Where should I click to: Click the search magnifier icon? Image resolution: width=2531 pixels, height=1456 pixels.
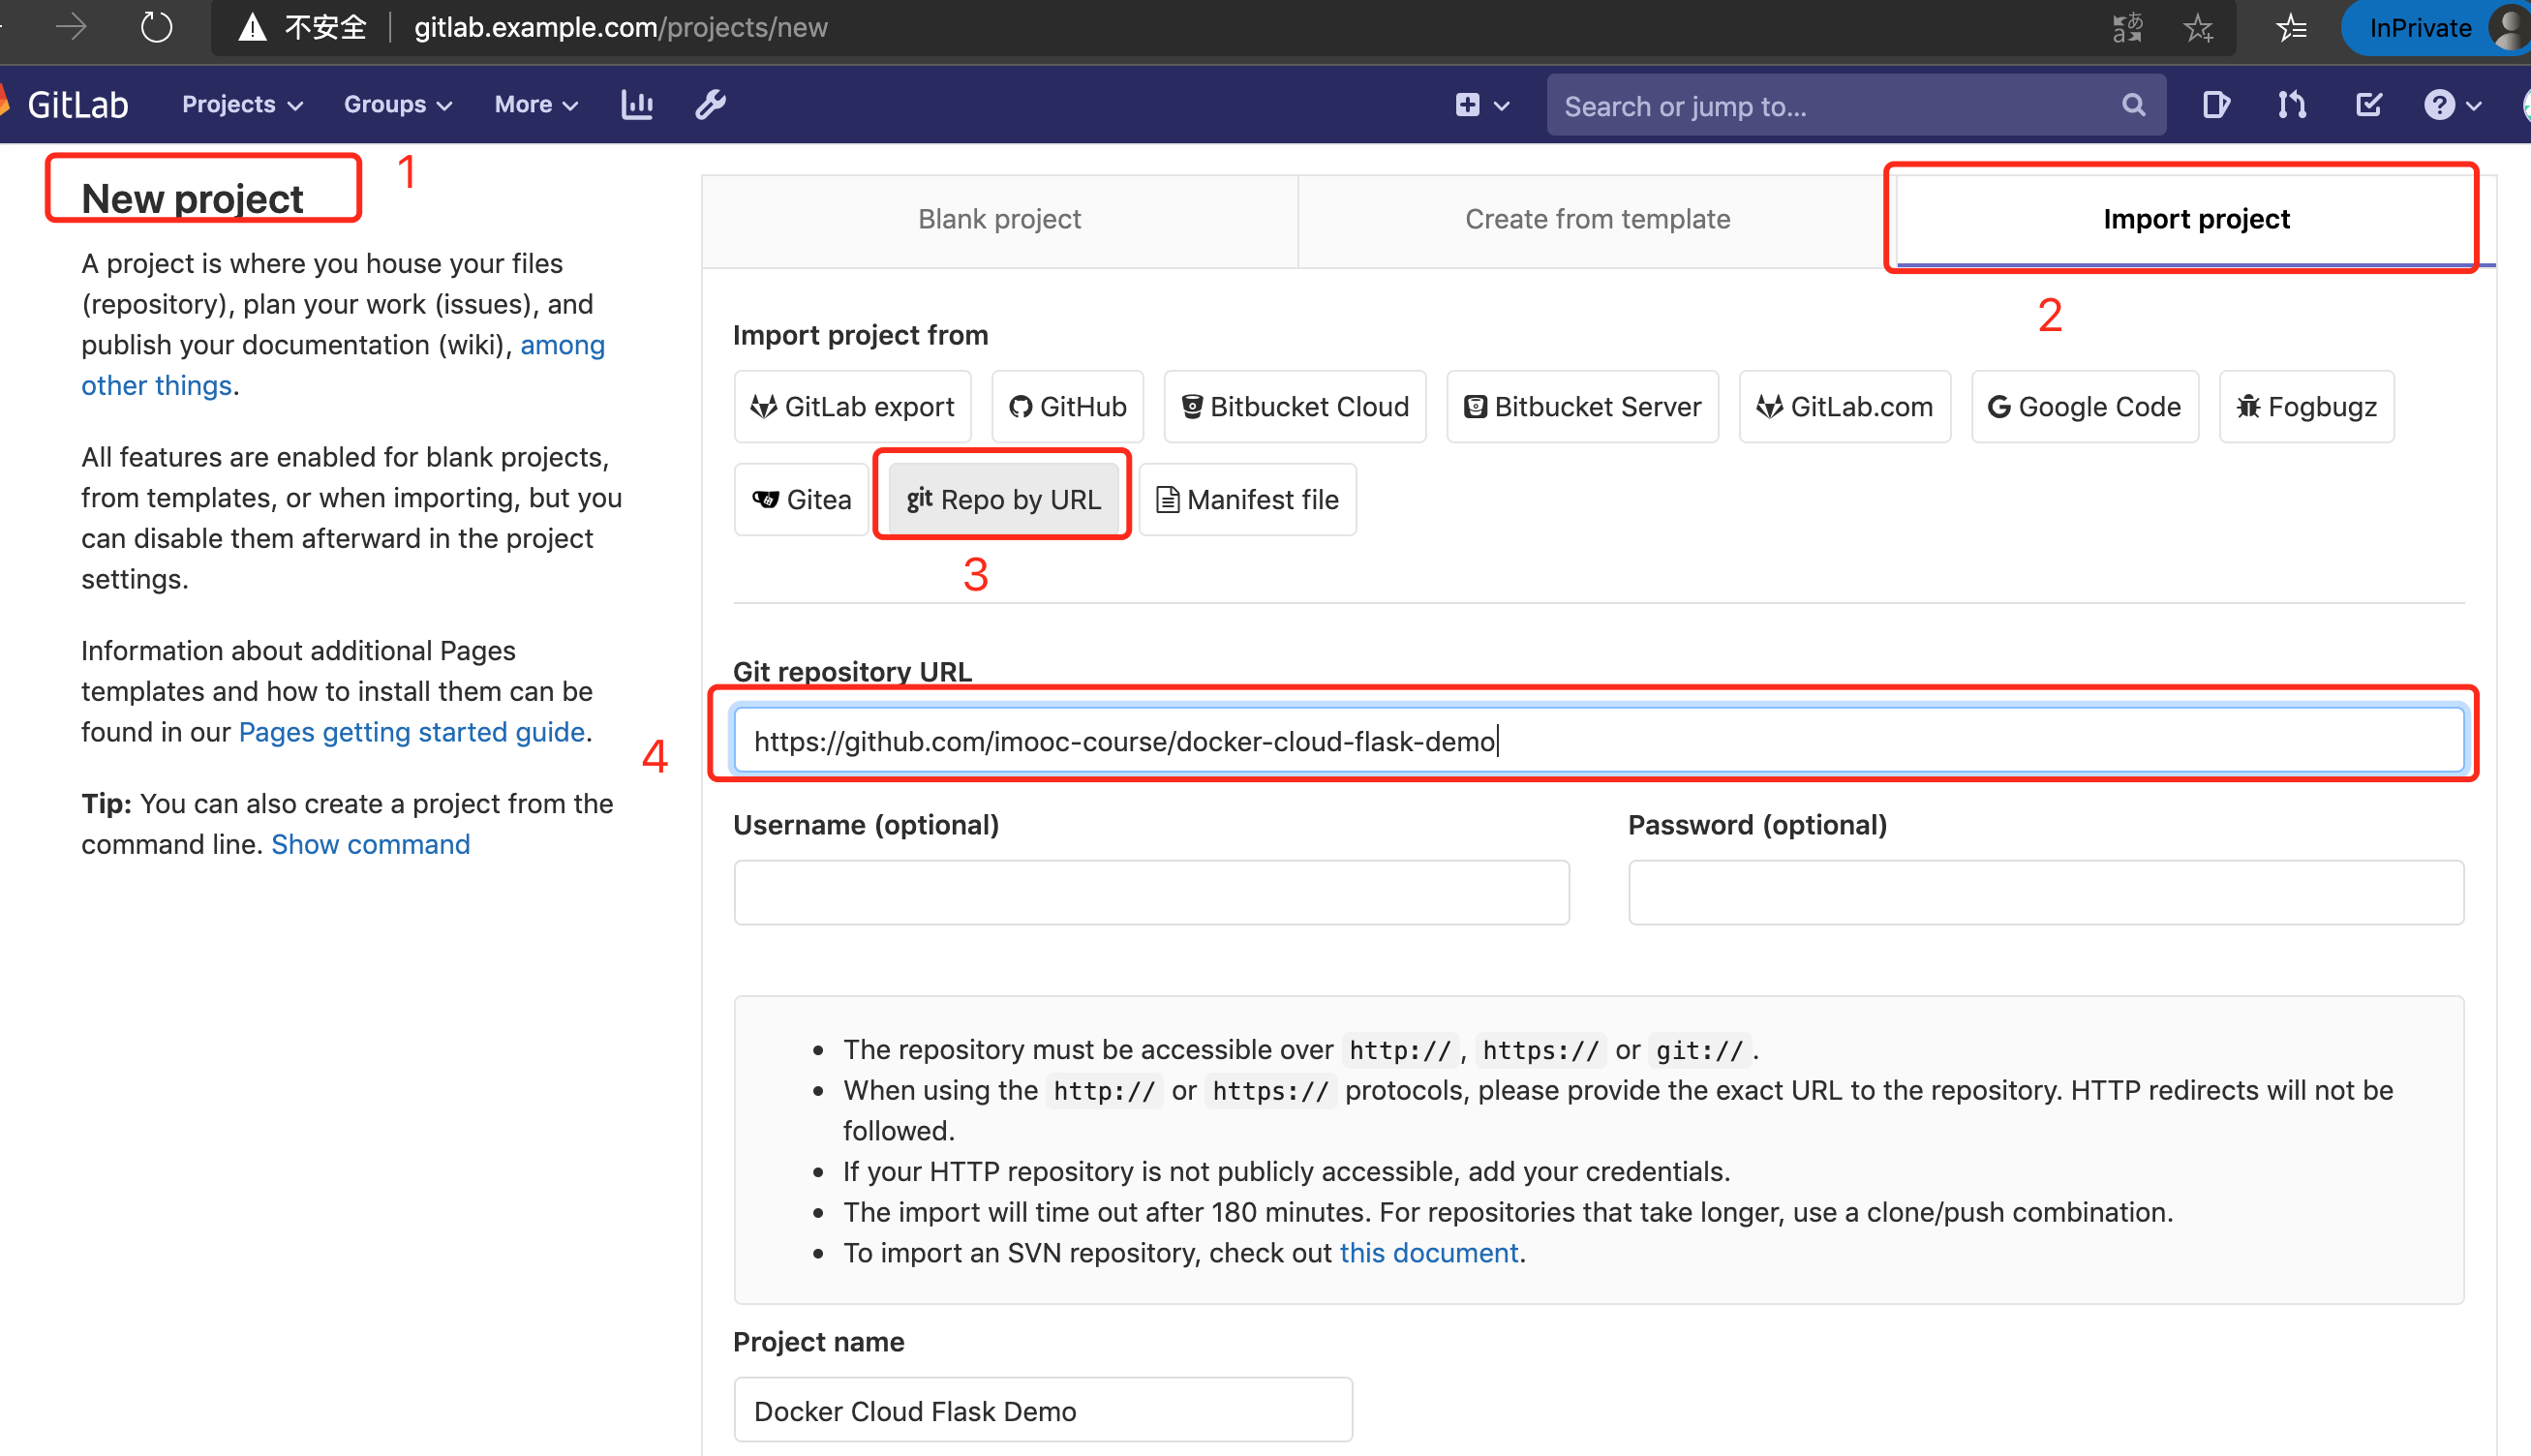click(2133, 105)
